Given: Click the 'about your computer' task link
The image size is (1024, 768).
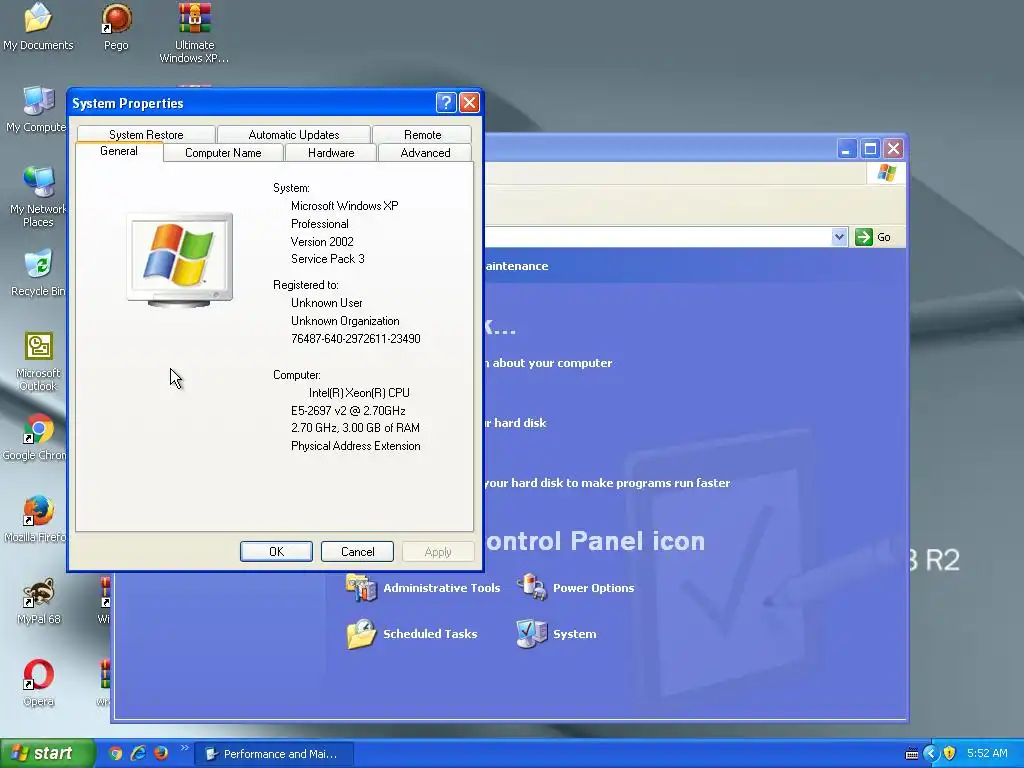Looking at the screenshot, I should [x=549, y=363].
